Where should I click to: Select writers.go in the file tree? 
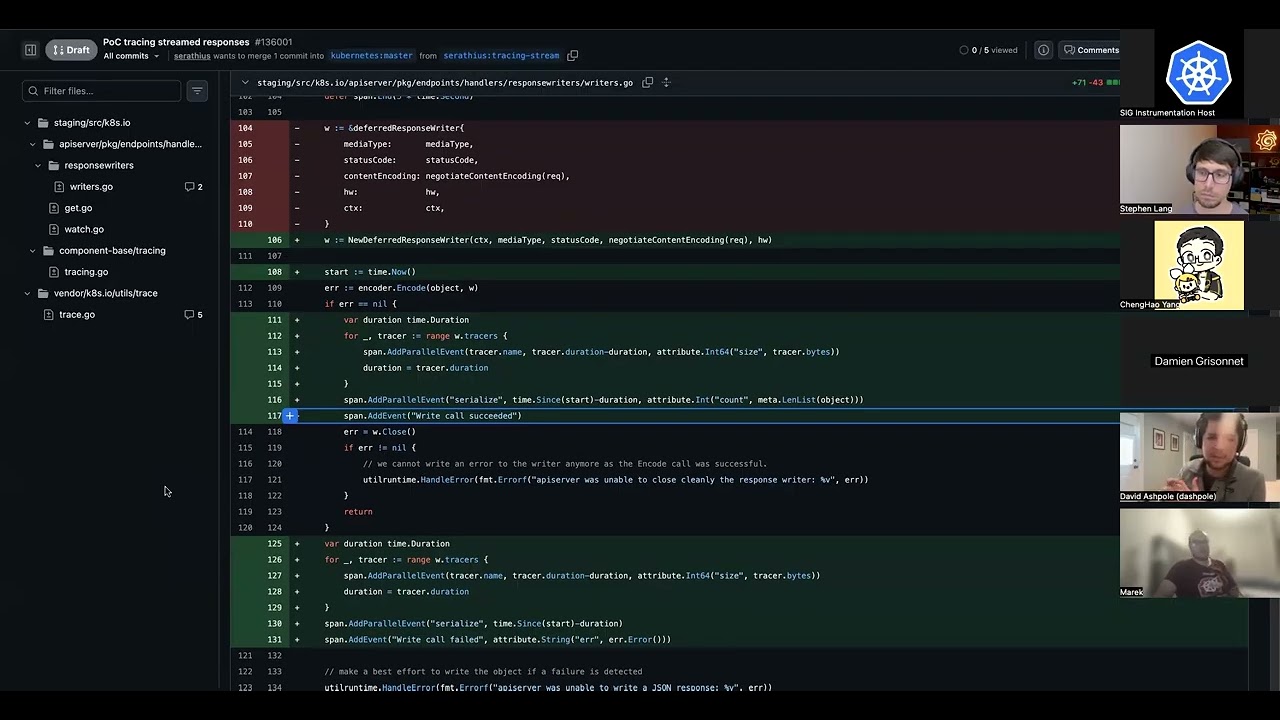91,187
